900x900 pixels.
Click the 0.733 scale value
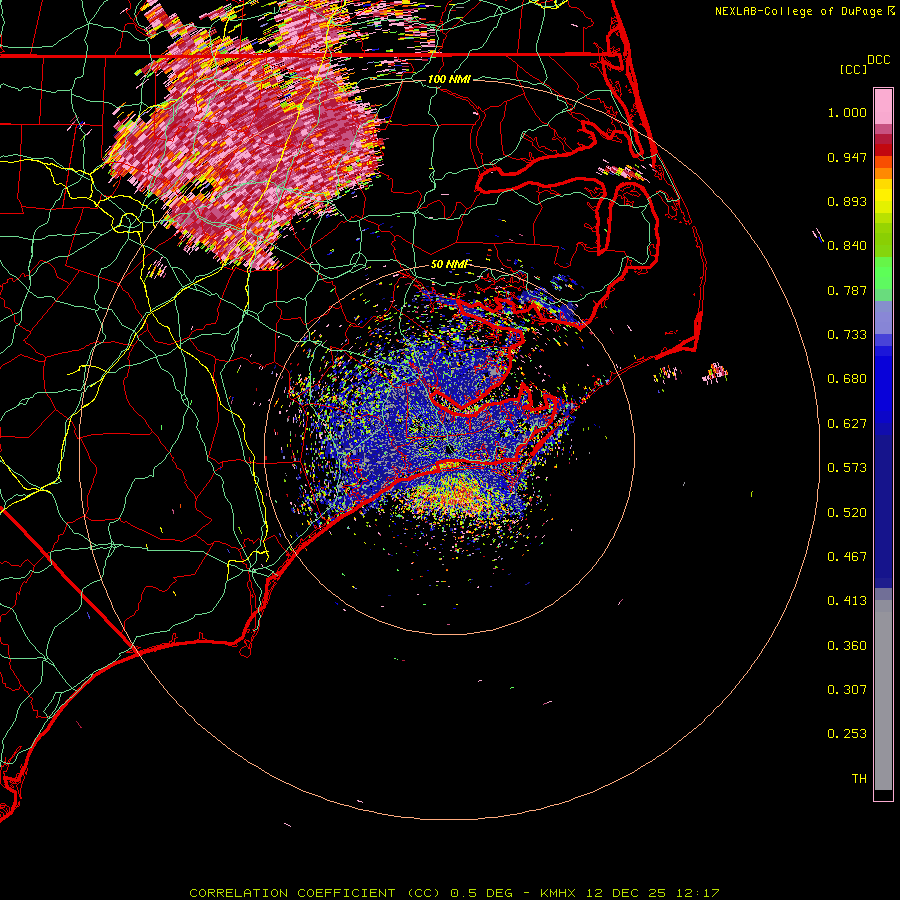coord(847,335)
